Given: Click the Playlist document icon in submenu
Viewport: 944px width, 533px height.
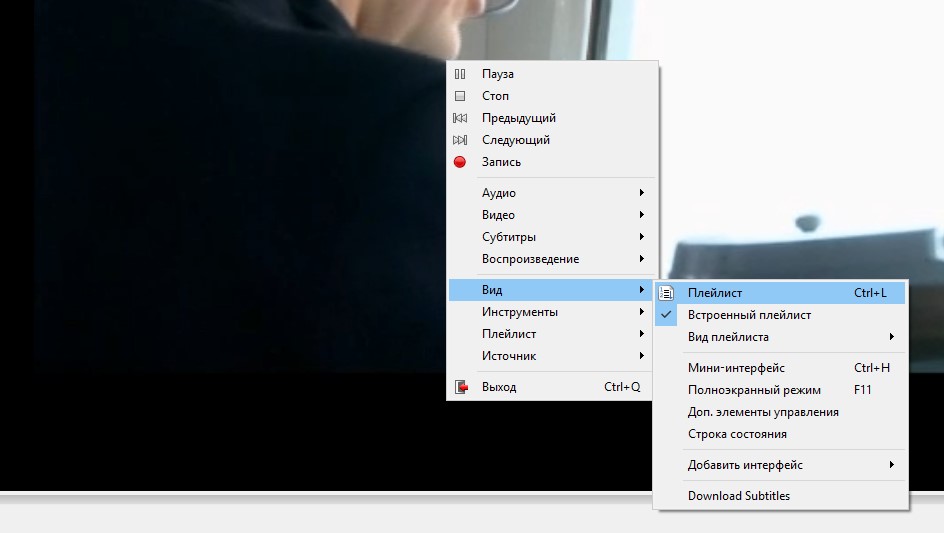Looking at the screenshot, I should pyautogui.click(x=667, y=293).
